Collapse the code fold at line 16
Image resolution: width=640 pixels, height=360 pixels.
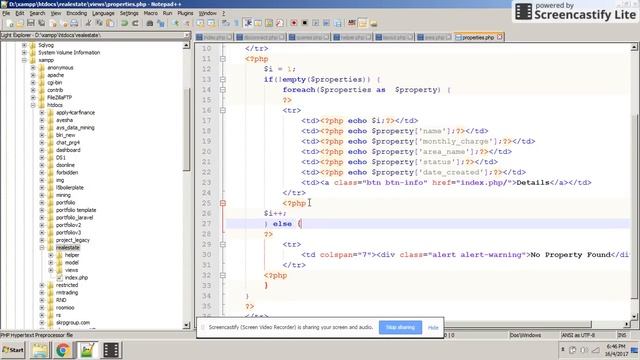tap(222, 110)
